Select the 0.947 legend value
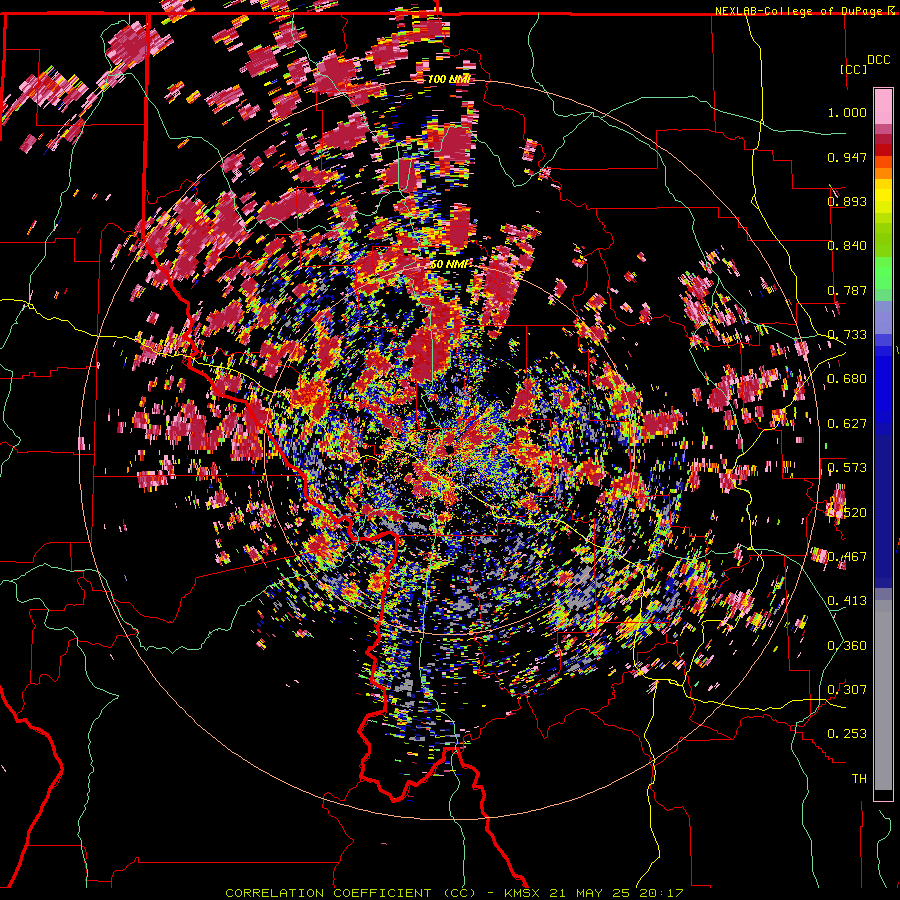Screen dimensions: 900x900 tap(847, 157)
